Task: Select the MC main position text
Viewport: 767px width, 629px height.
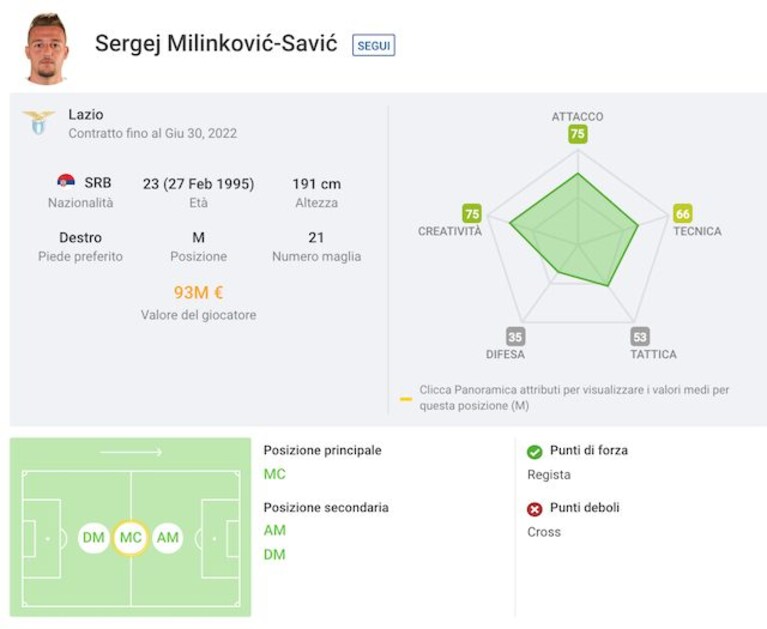Action: tap(274, 474)
